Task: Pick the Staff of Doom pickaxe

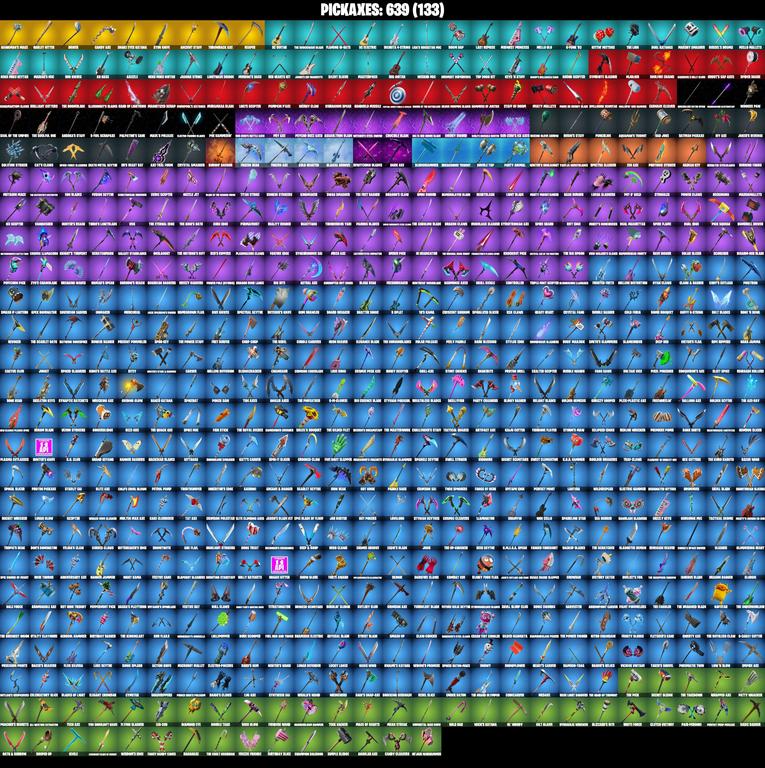Action: (x=515, y=94)
